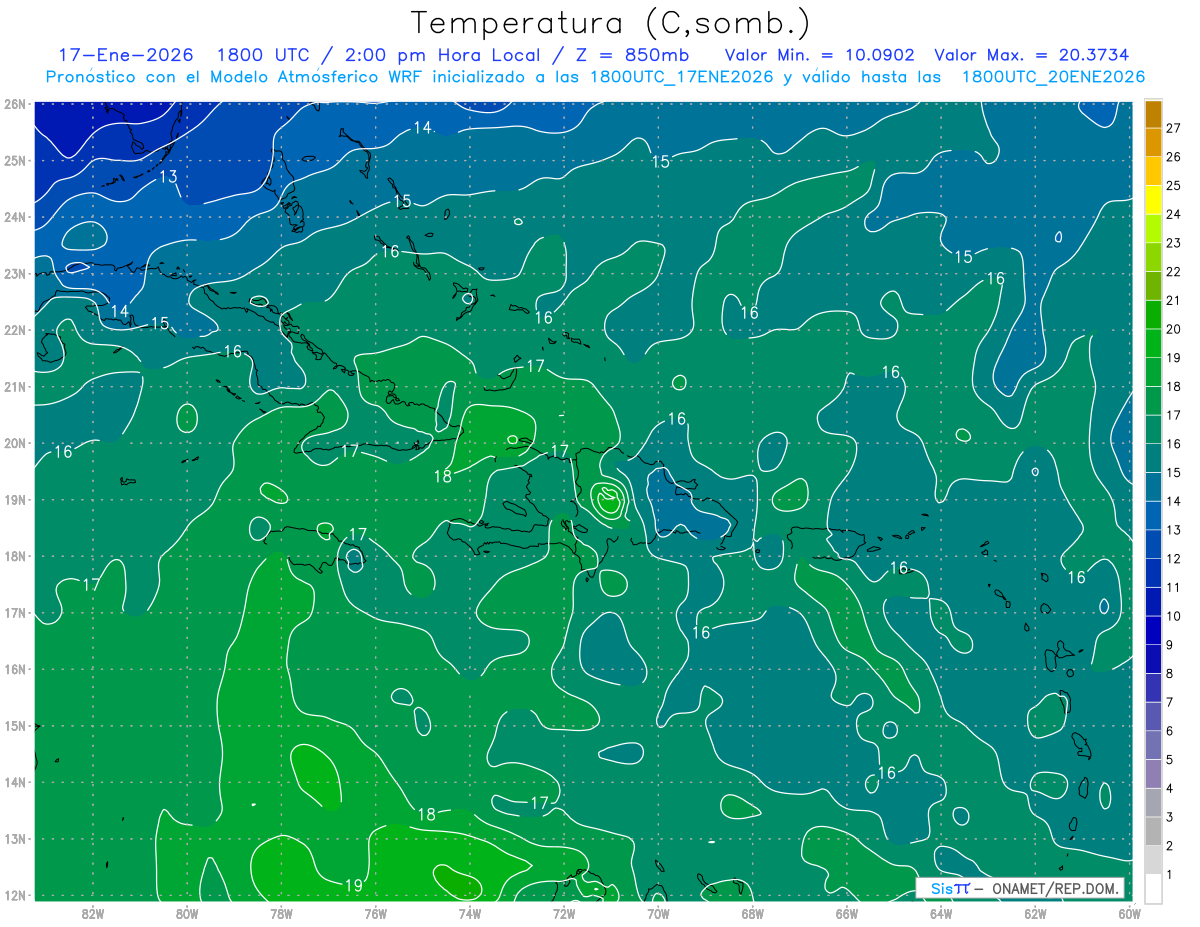The width and height of the screenshot is (1200, 927).
Task: Click the color bar scale label "21"
Action: click(x=1173, y=300)
